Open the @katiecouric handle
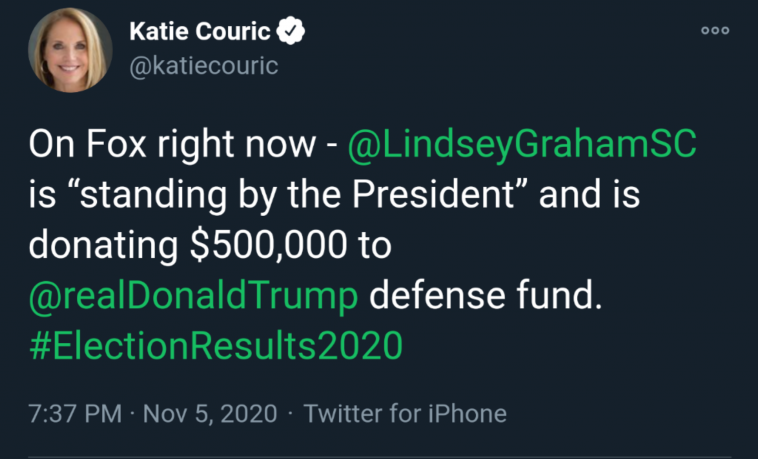Image resolution: width=758 pixels, height=459 pixels. [203, 66]
